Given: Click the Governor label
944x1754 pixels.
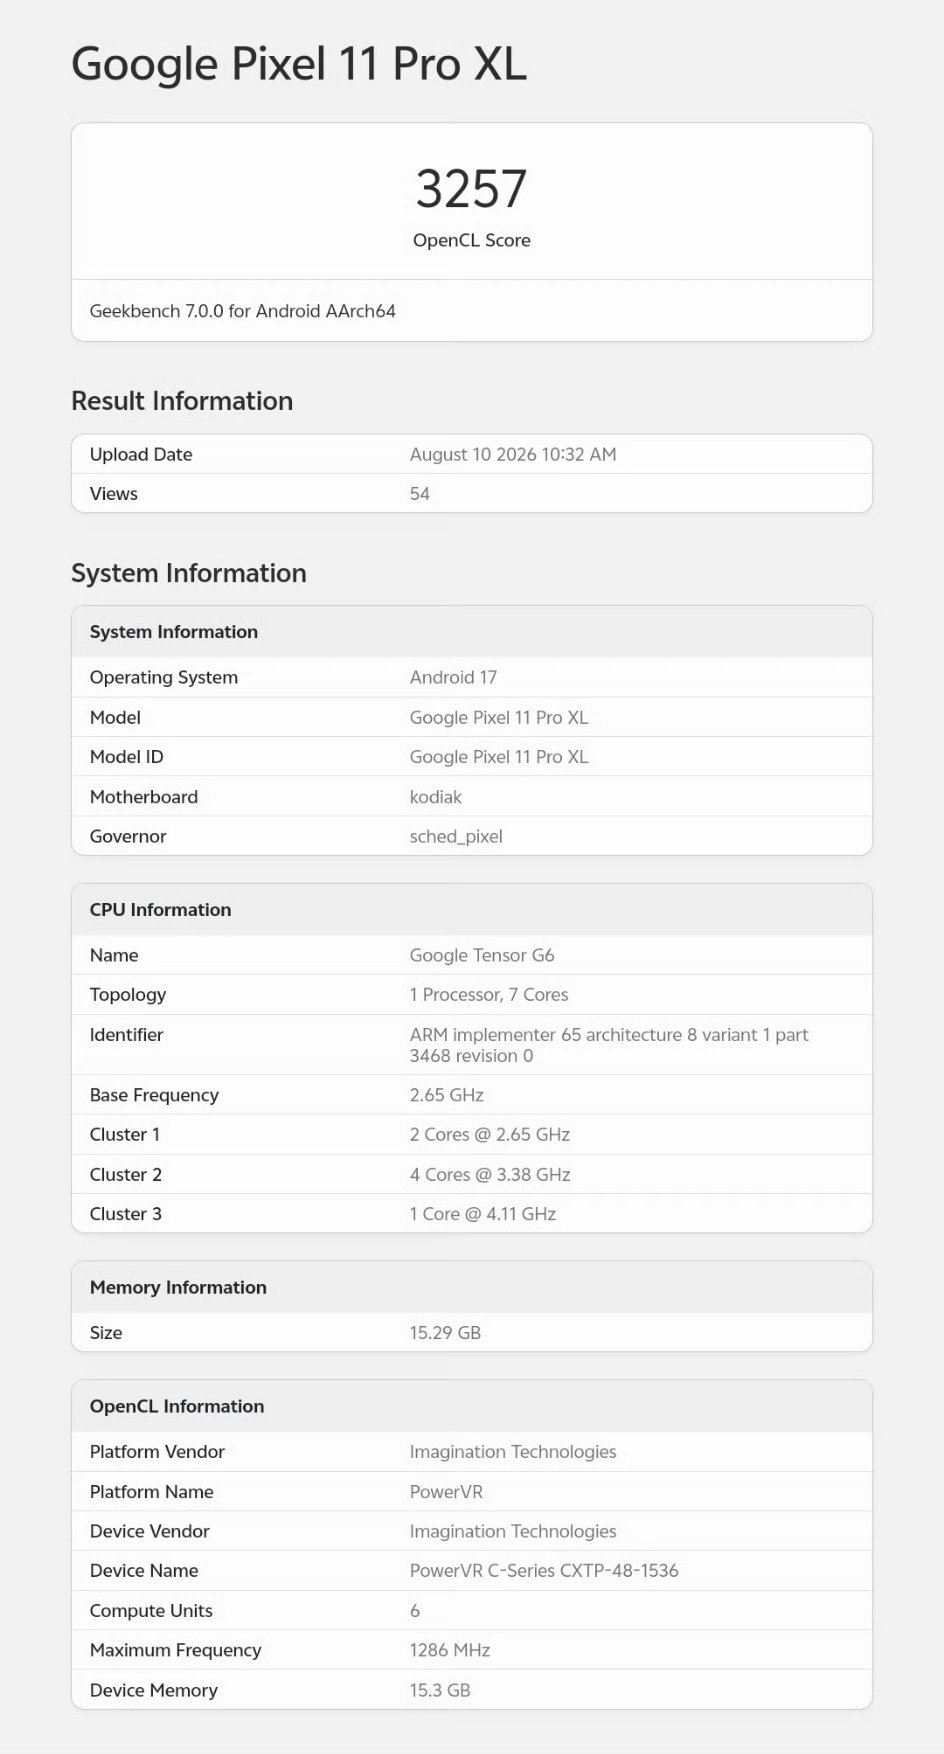Looking at the screenshot, I should coord(128,836).
